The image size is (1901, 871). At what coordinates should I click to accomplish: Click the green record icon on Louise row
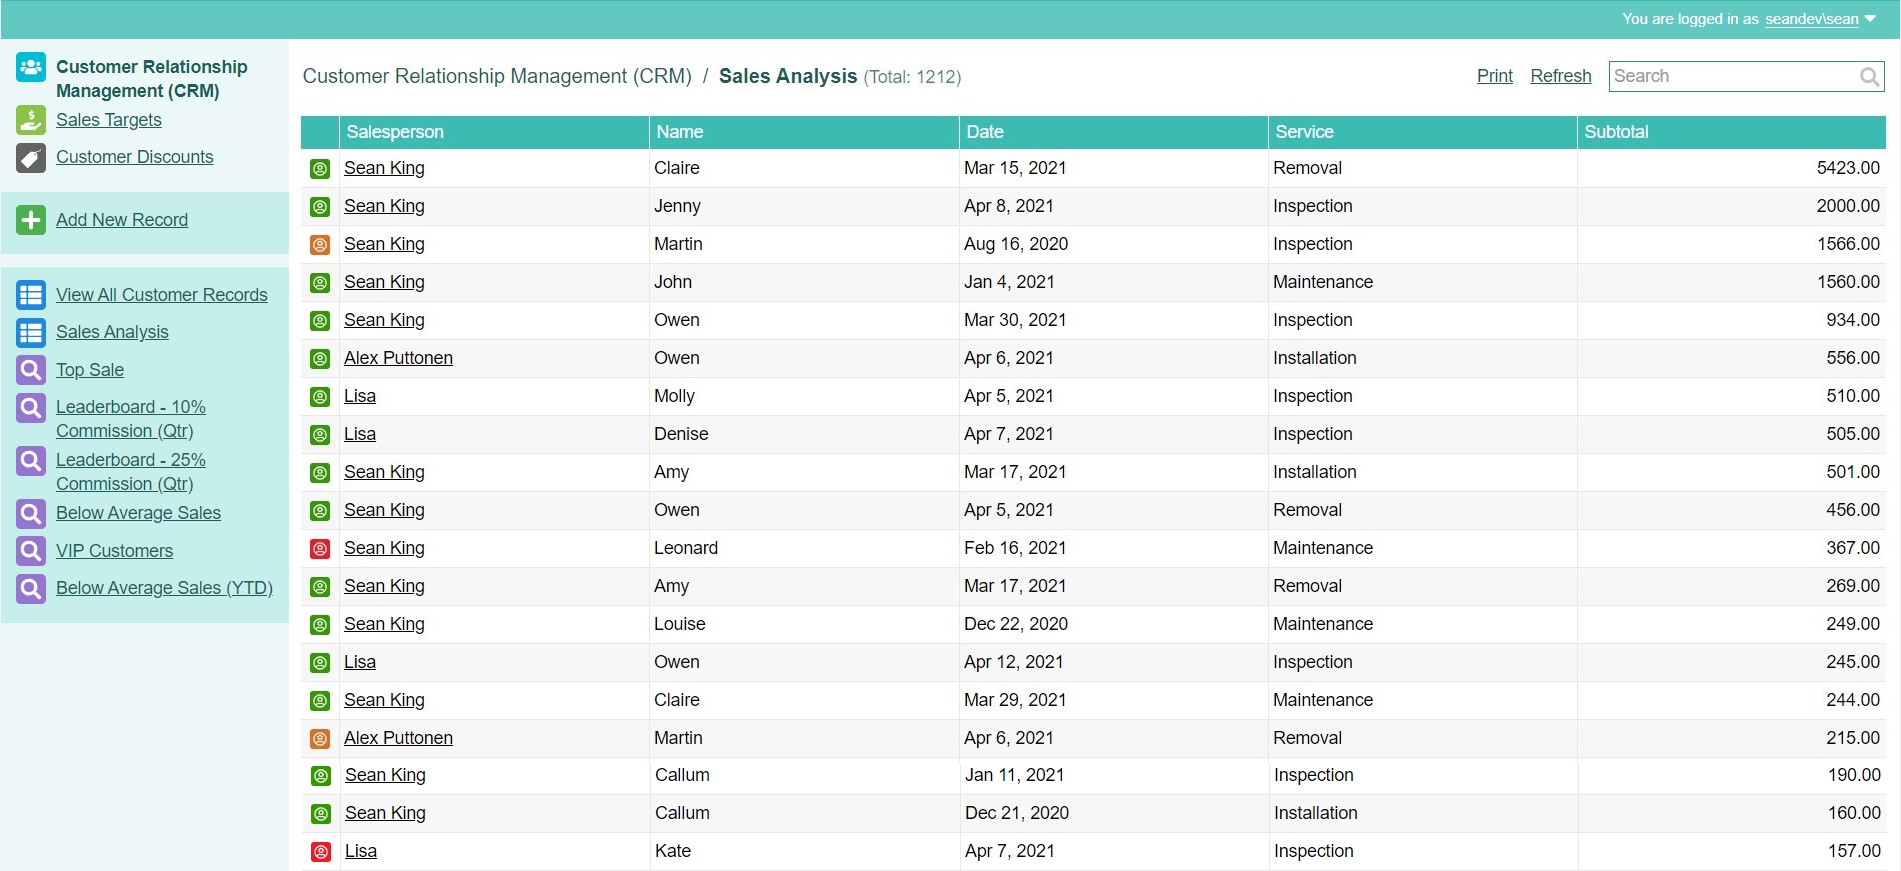320,625
